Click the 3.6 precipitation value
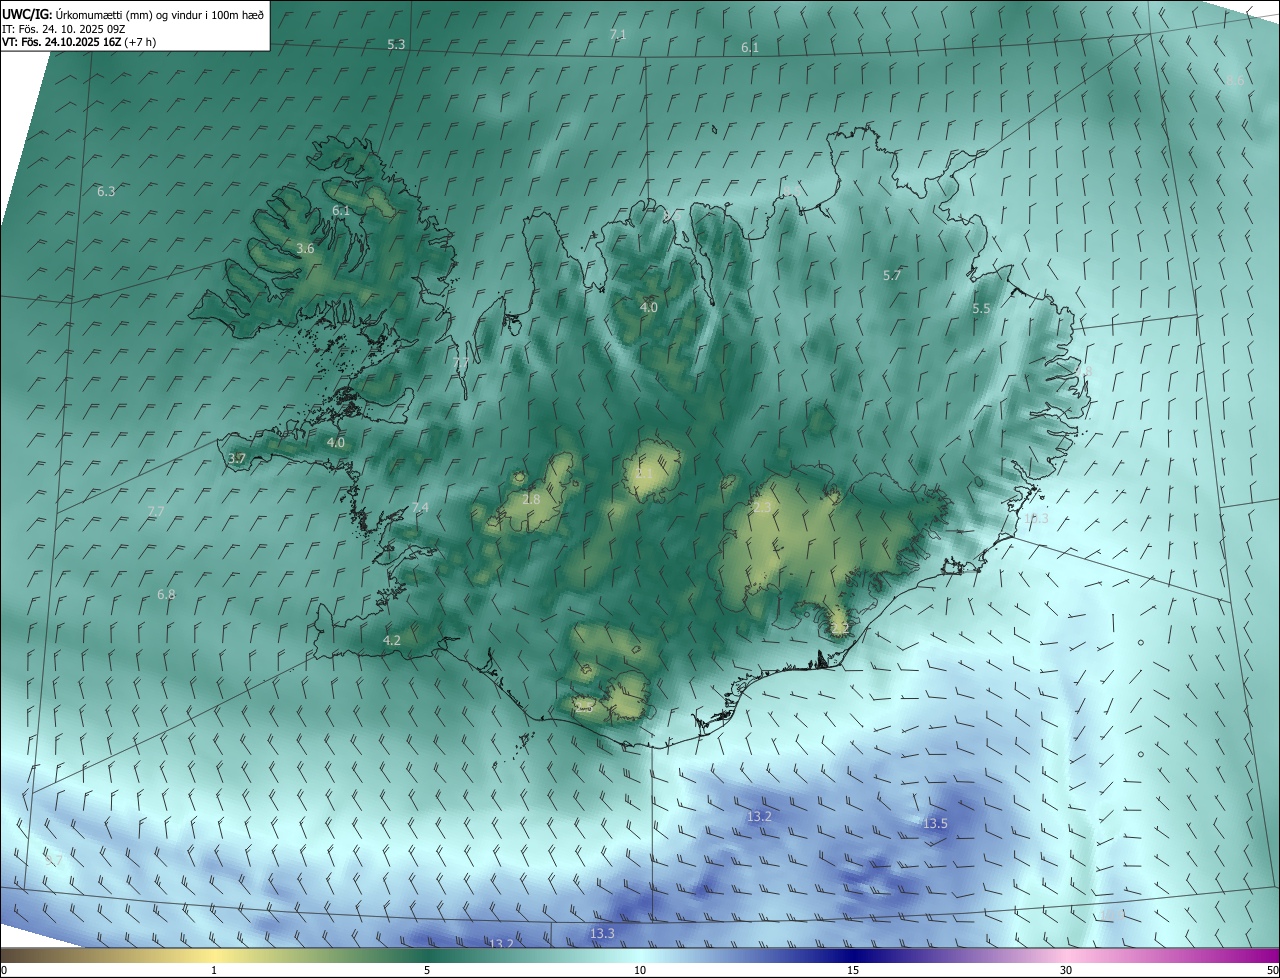This screenshot has width=1280, height=978. [306, 249]
